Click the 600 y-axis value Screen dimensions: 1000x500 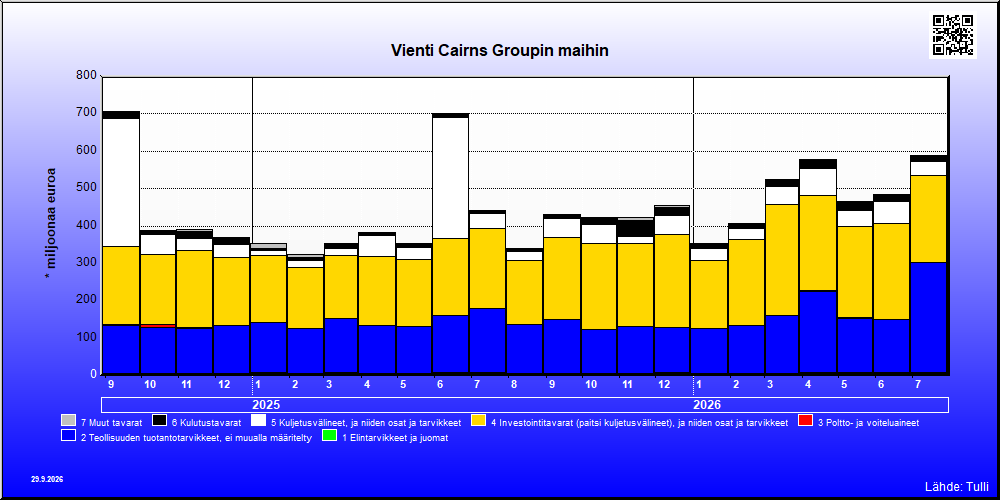[x=88, y=151]
